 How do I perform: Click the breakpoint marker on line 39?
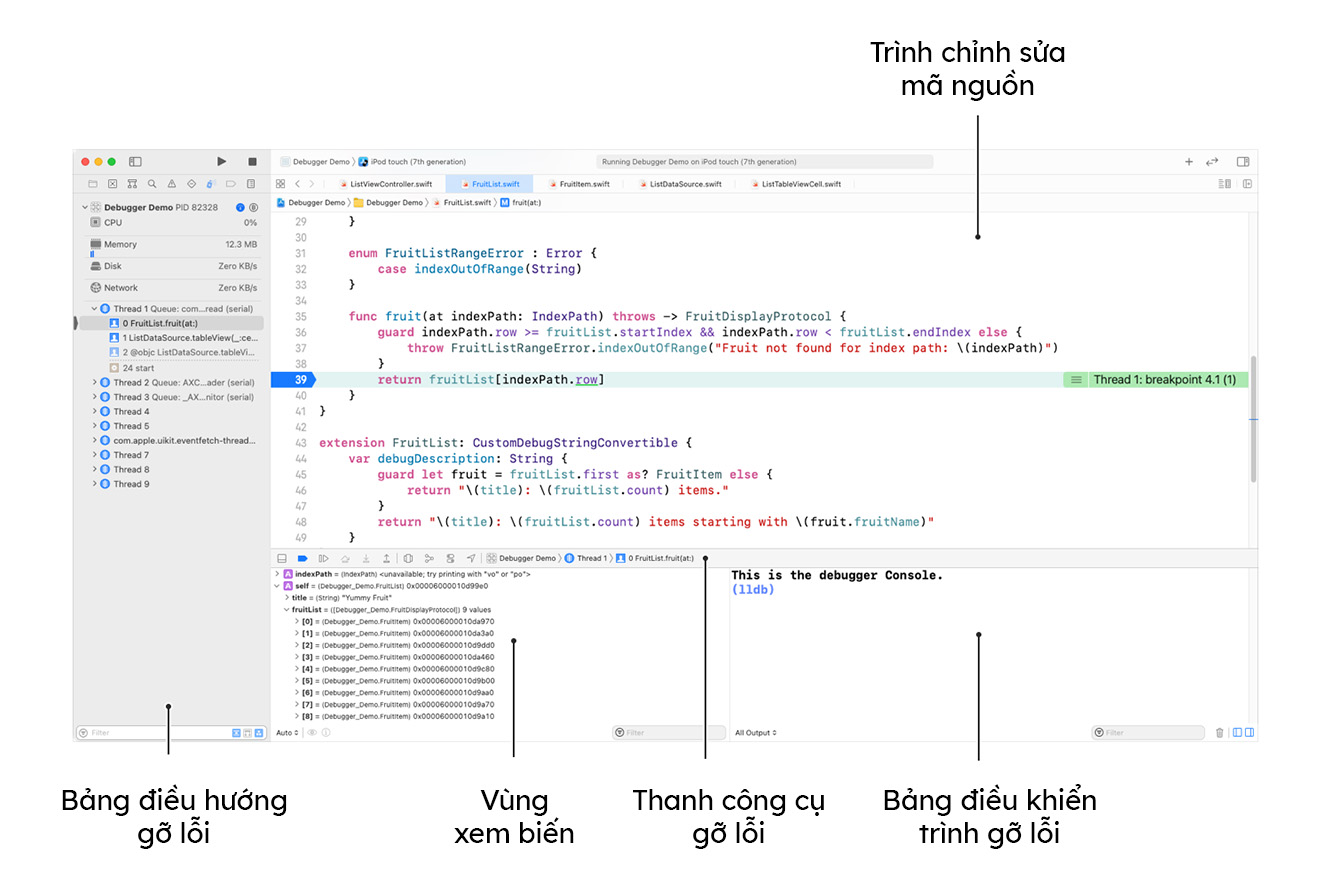(292, 379)
